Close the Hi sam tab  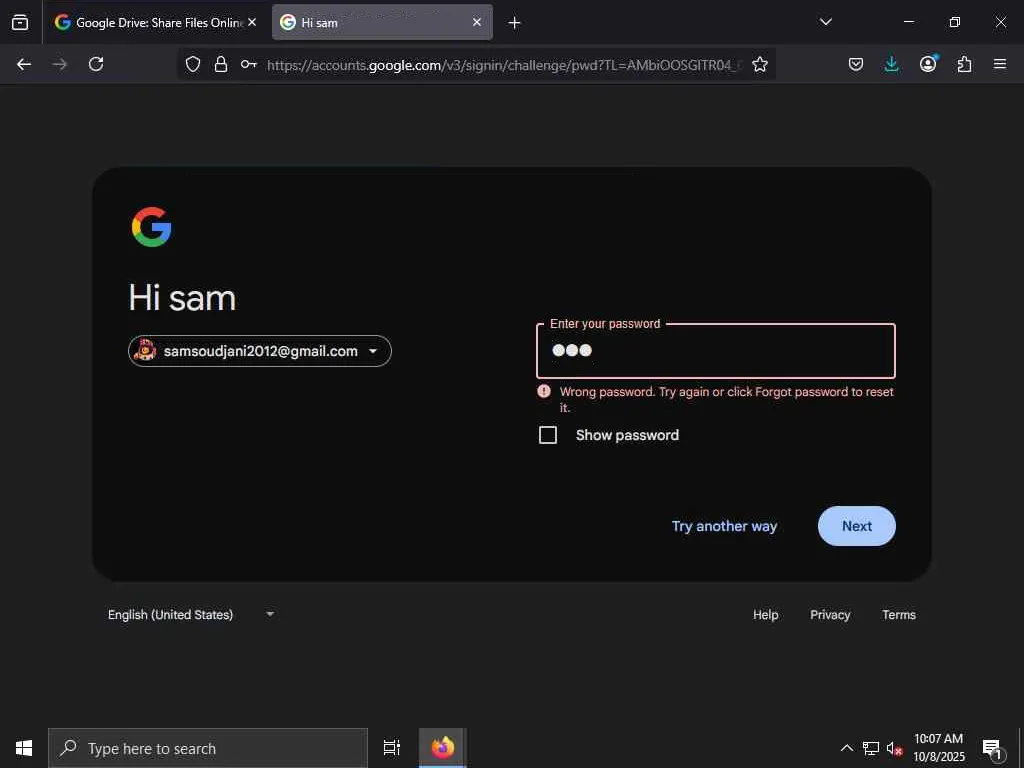477,22
